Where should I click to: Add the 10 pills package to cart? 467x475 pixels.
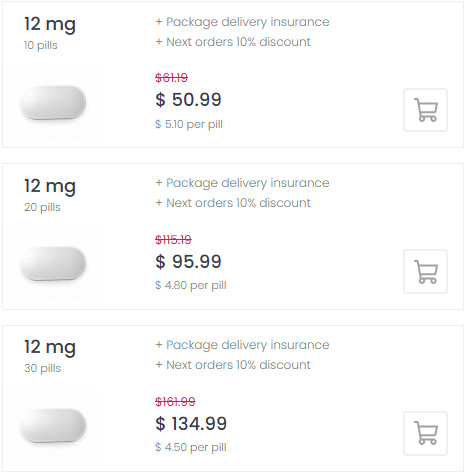(x=425, y=110)
